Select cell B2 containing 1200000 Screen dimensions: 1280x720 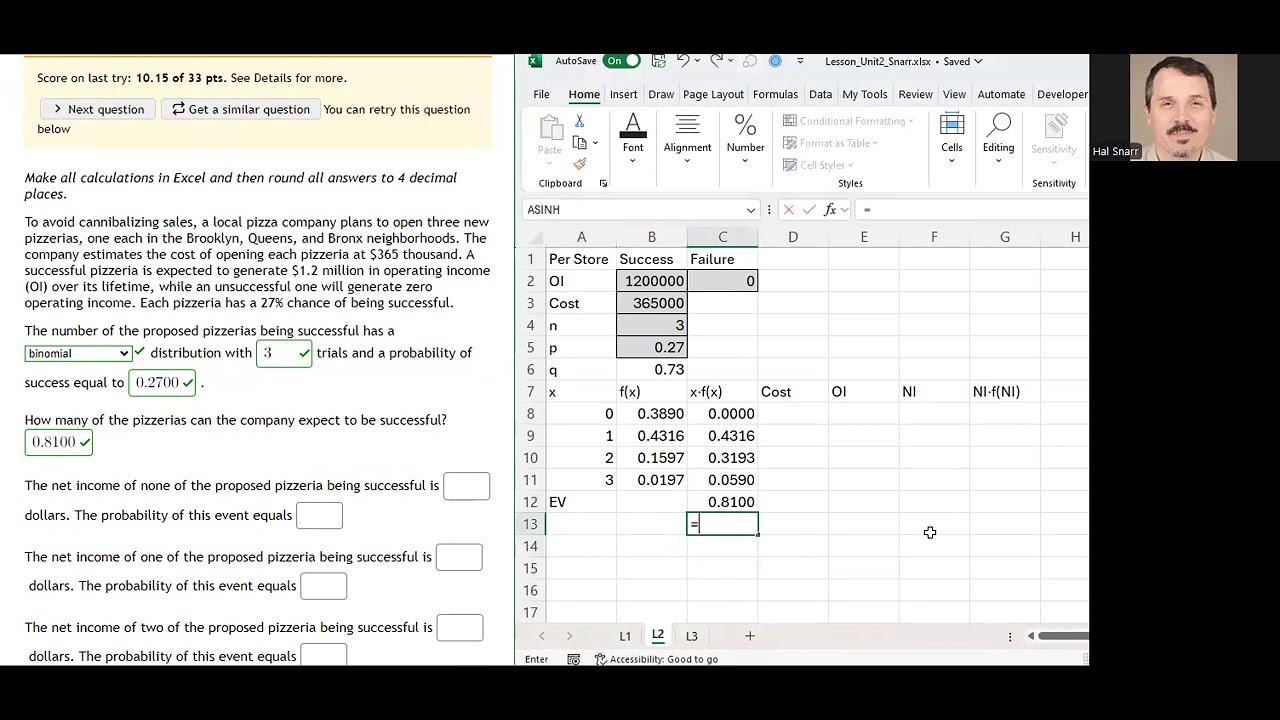click(652, 281)
